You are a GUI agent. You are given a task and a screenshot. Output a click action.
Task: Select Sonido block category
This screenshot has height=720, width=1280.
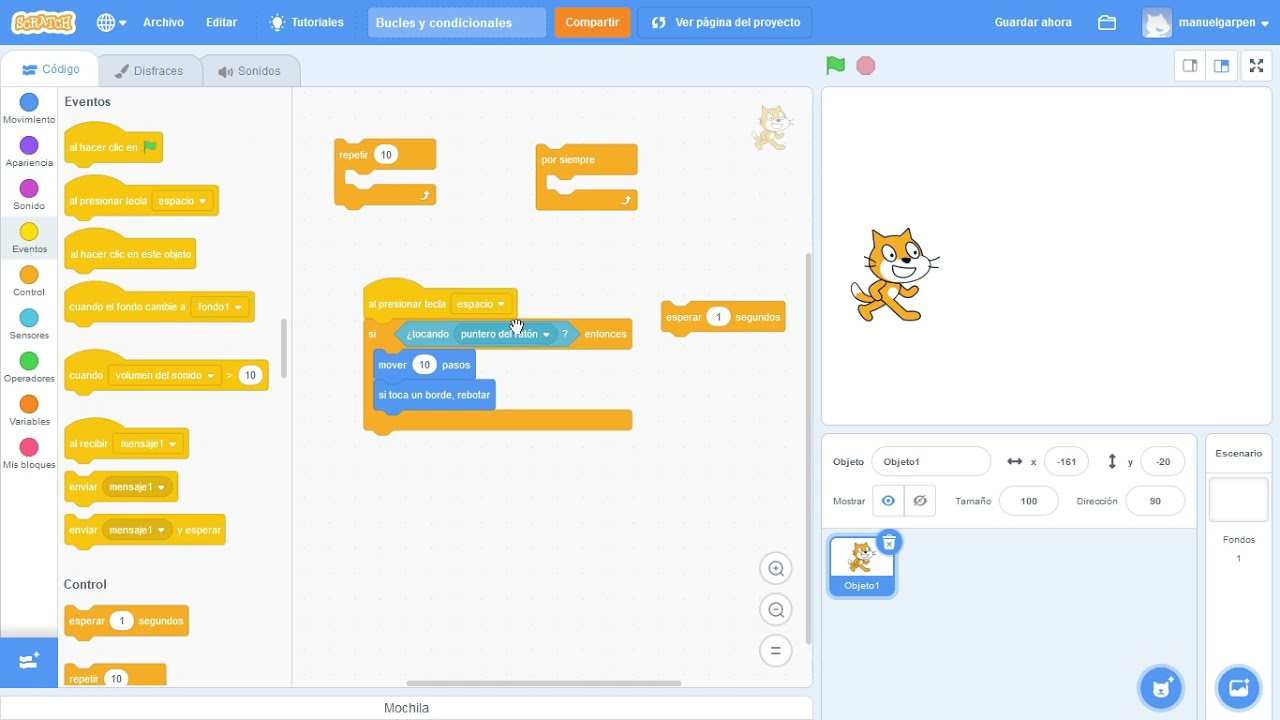29,195
